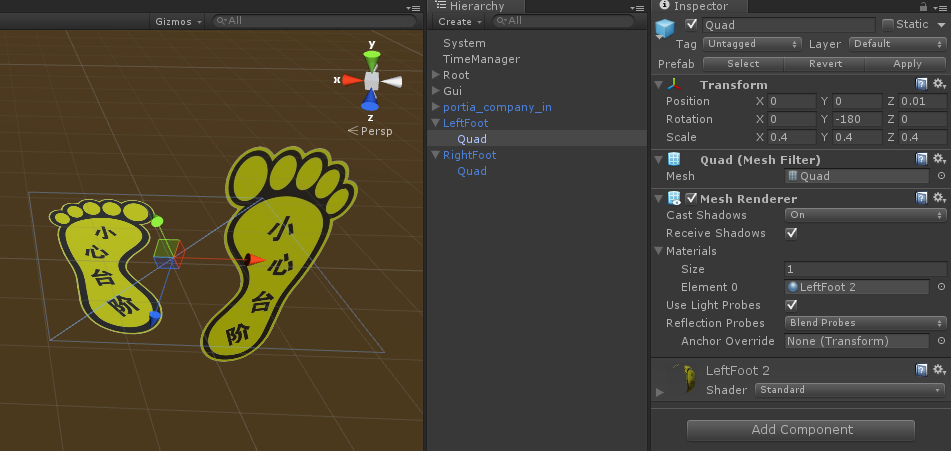Screen dimensions: 951x451
Task: Click the Inspector lock icon
Action: tap(923, 7)
